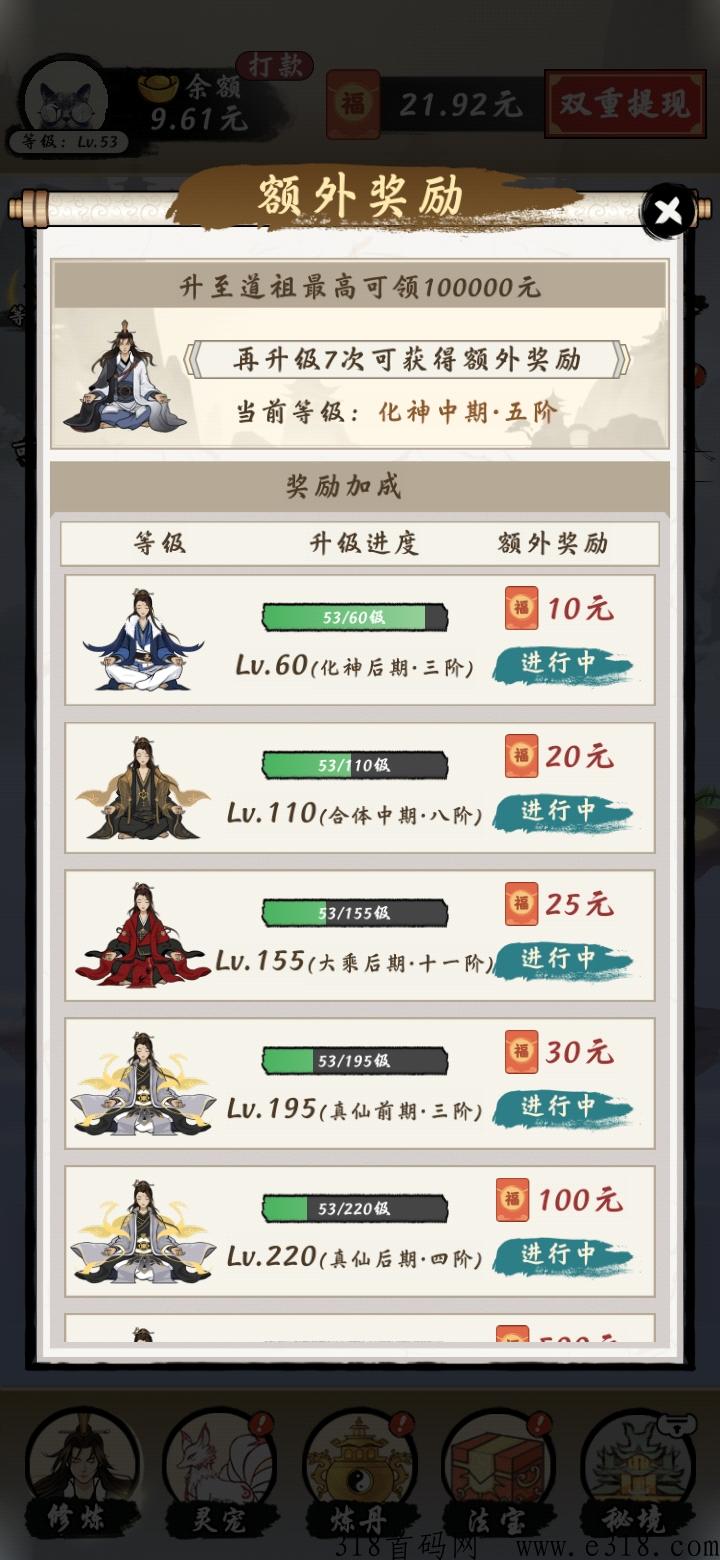Tap 进行中 button for 100元 reward
The height and width of the screenshot is (1560, 720).
click(562, 1254)
